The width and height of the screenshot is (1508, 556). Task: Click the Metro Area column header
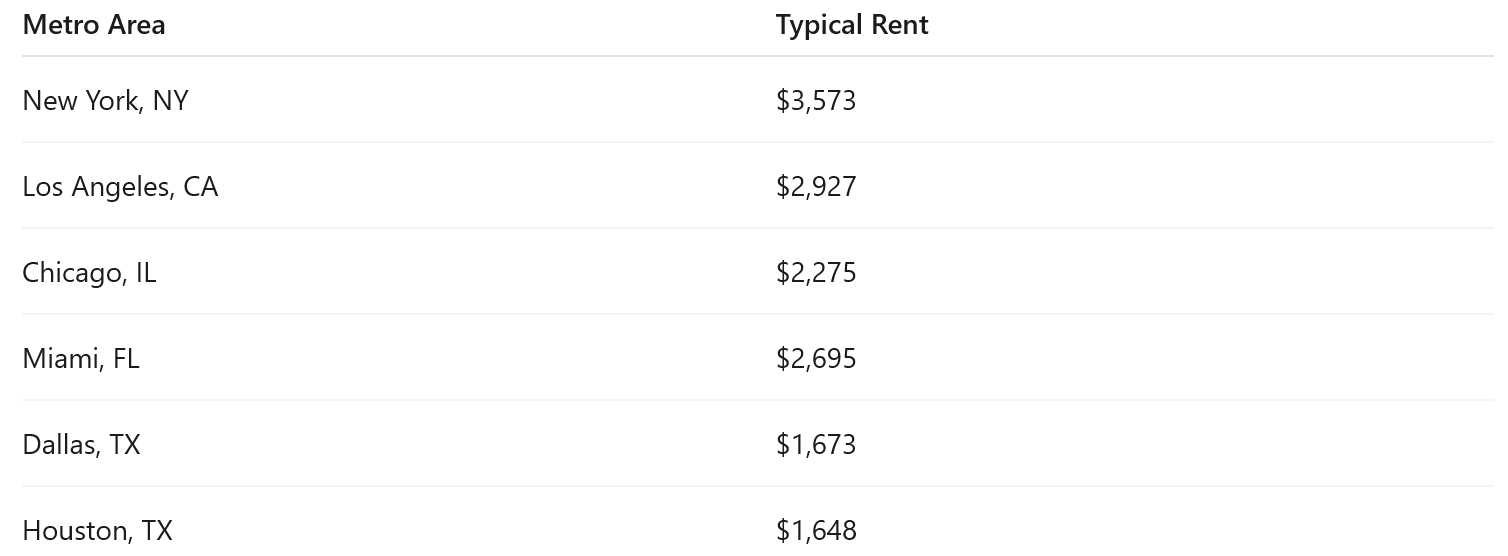(94, 25)
